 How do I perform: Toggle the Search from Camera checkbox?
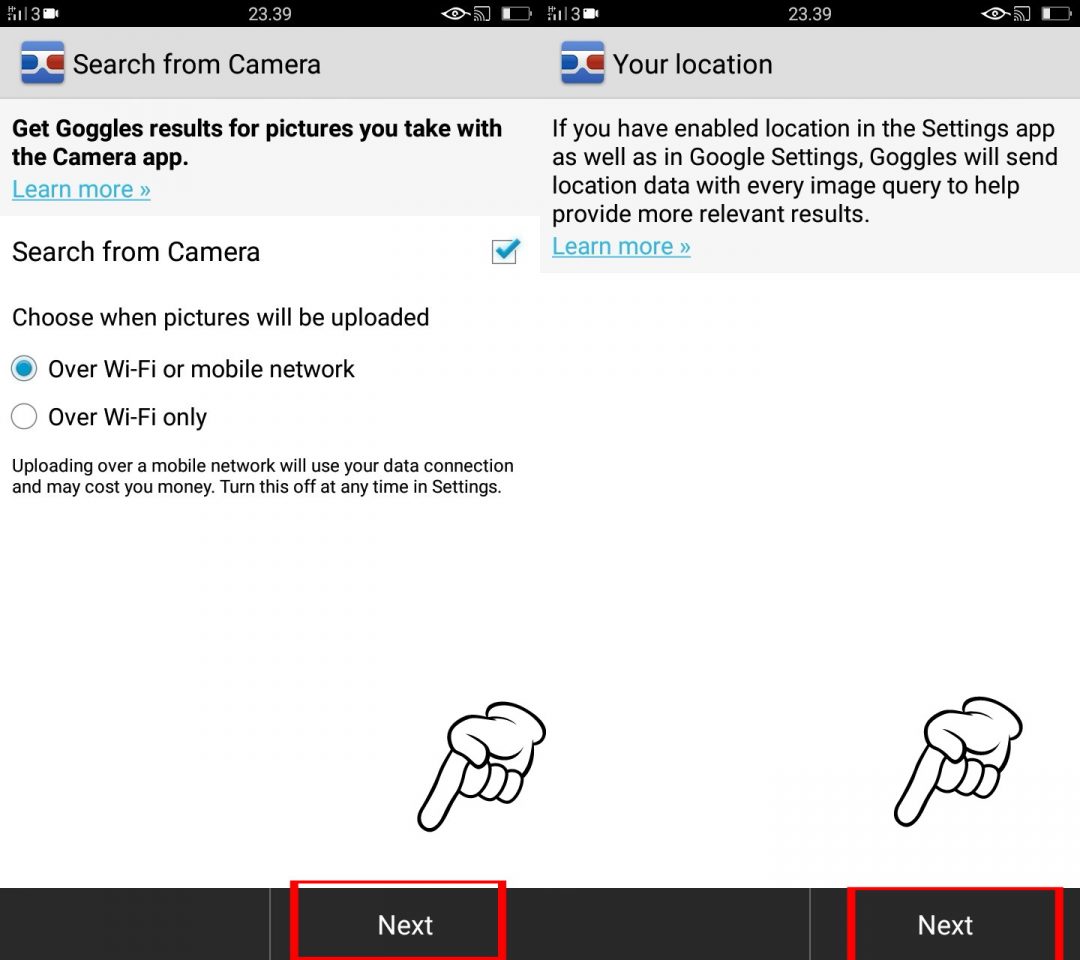click(506, 251)
